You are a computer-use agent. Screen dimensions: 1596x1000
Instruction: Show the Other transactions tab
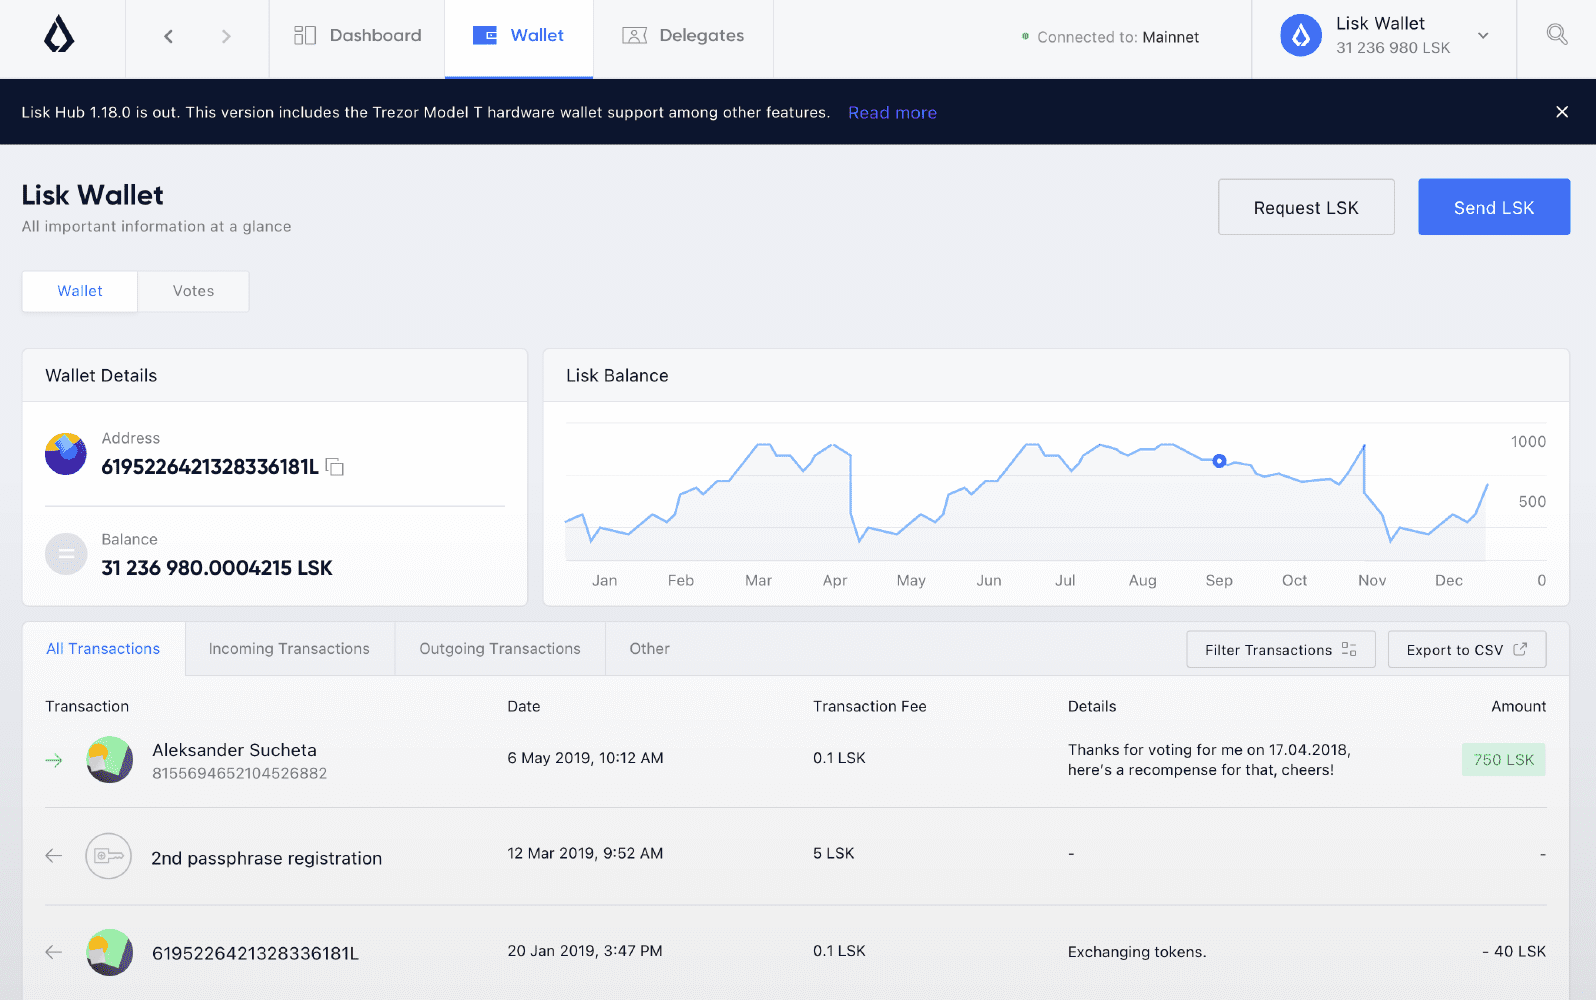tap(650, 649)
